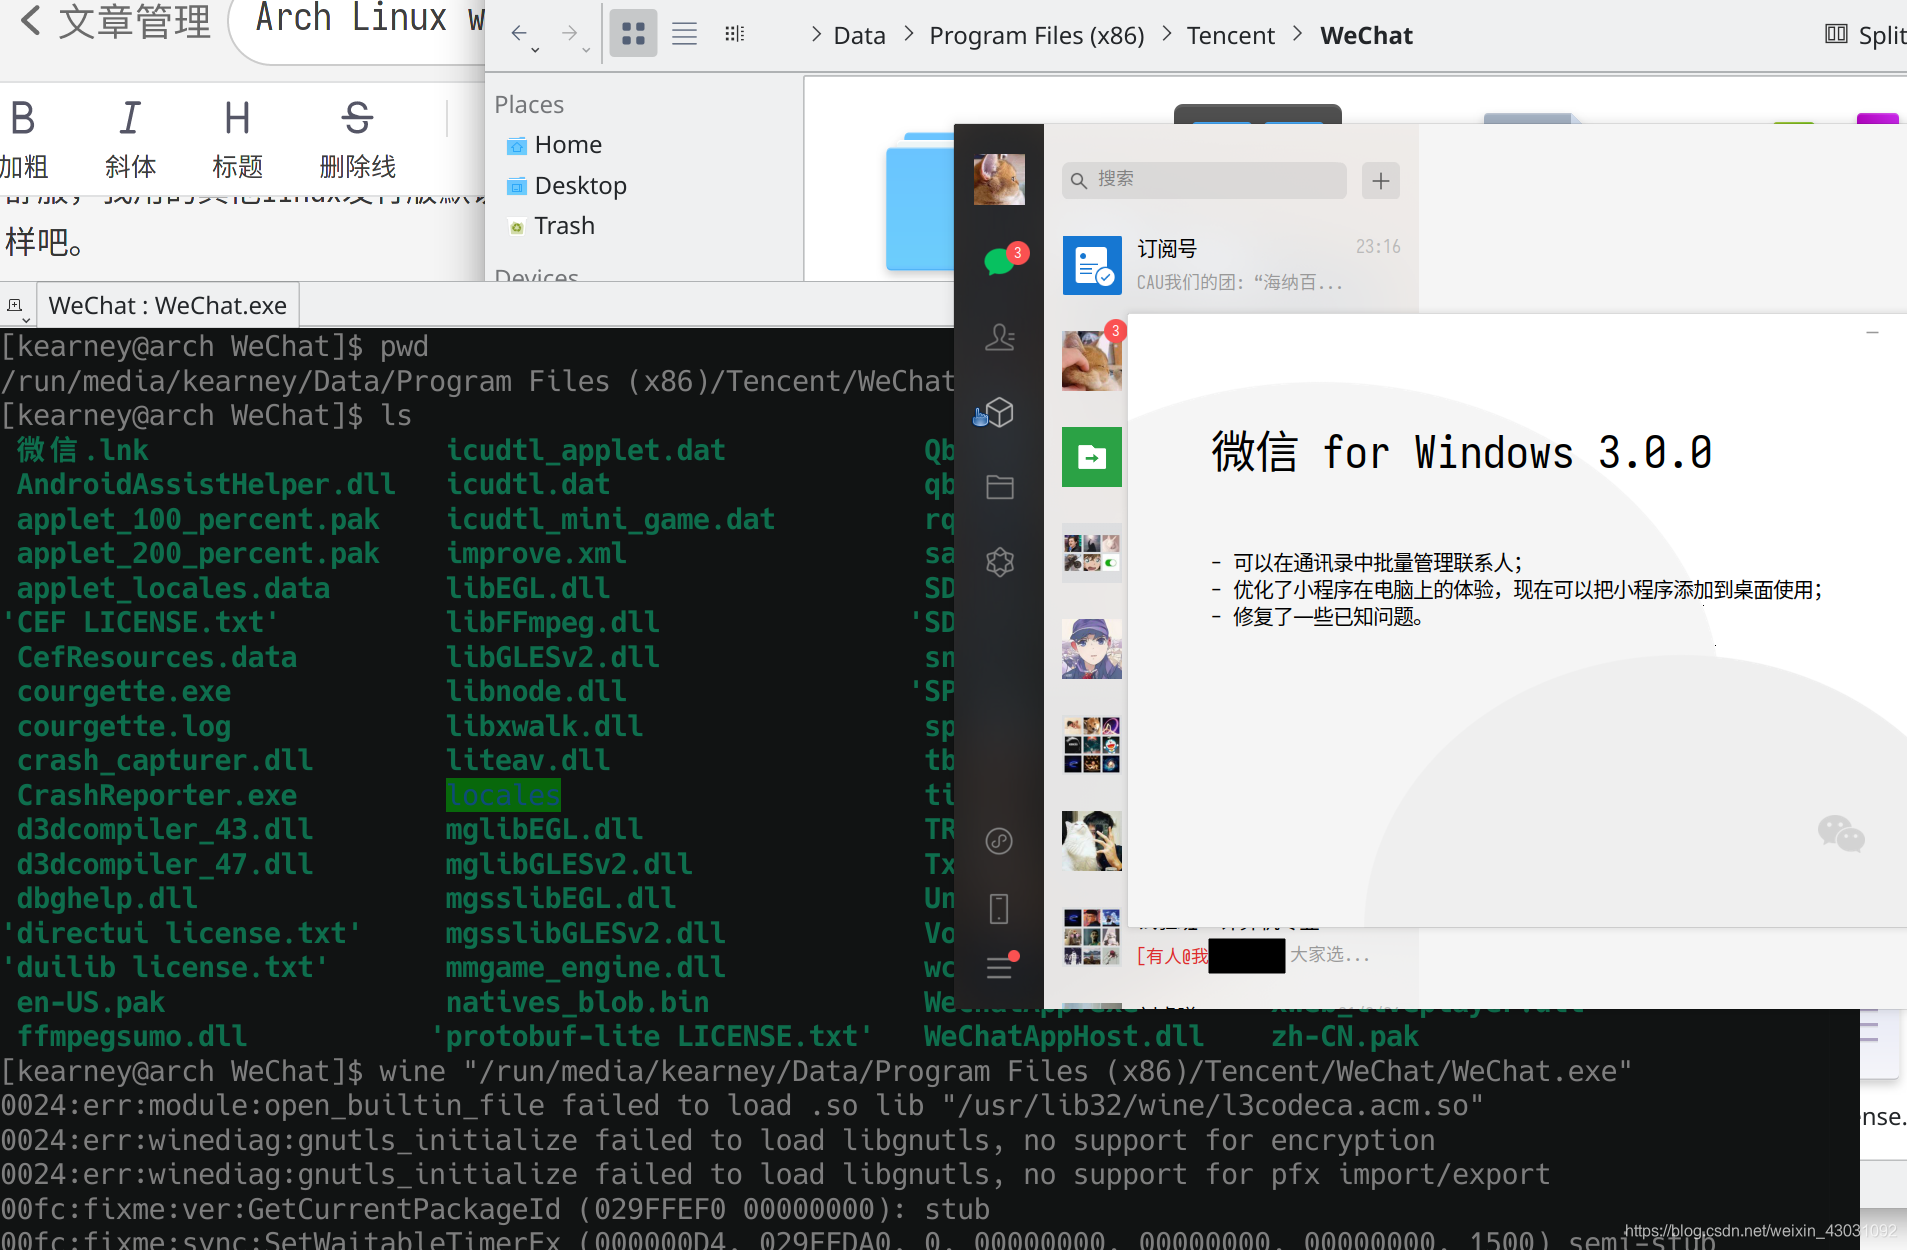Viewport: 1907px width, 1250px height.
Task: Expand chevron before Data breadcrumb
Action: (816, 34)
